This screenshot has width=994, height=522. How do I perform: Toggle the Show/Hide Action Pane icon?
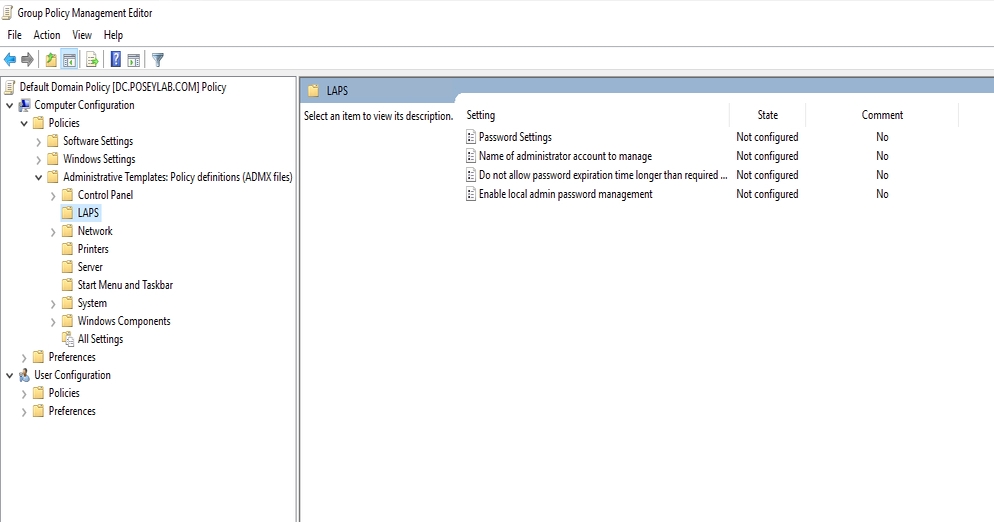pyautogui.click(x=134, y=60)
